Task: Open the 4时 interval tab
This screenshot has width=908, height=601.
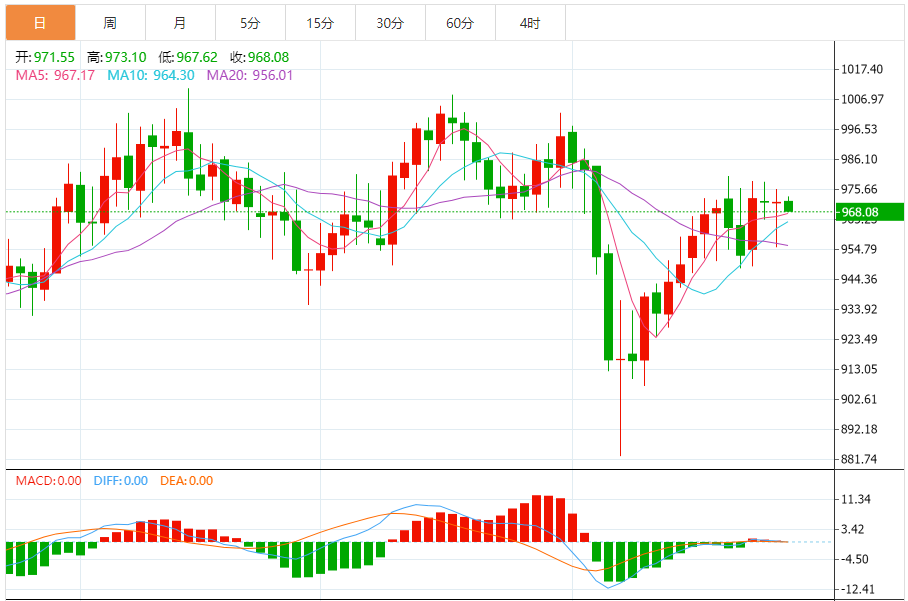Action: (530, 23)
